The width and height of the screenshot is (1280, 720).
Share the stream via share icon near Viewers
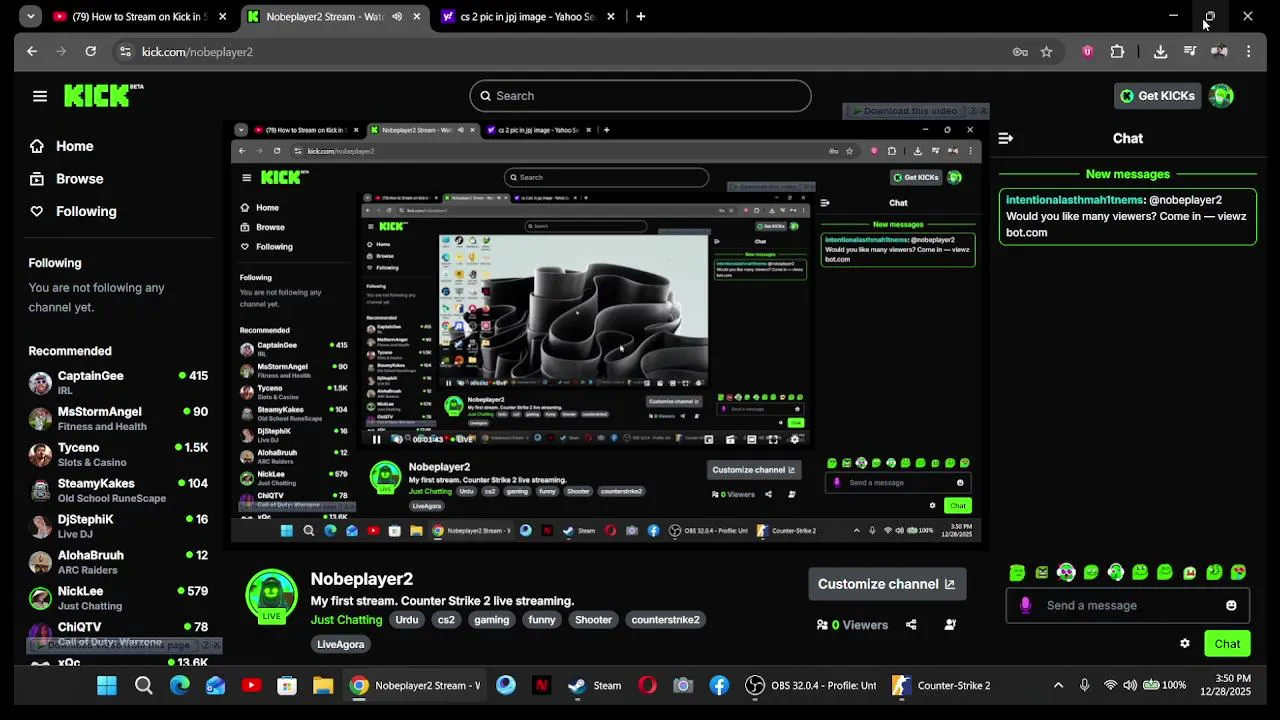tap(911, 625)
